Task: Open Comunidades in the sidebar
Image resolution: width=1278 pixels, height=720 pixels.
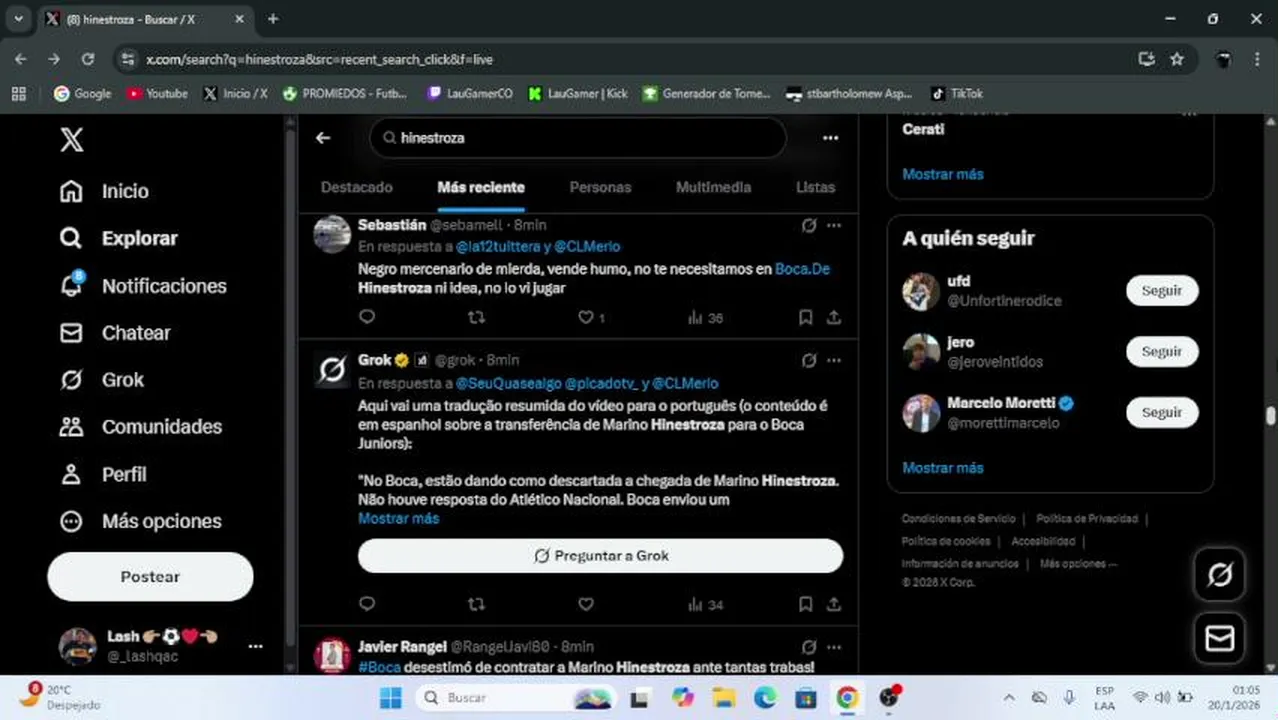Action: click(x=140, y=427)
